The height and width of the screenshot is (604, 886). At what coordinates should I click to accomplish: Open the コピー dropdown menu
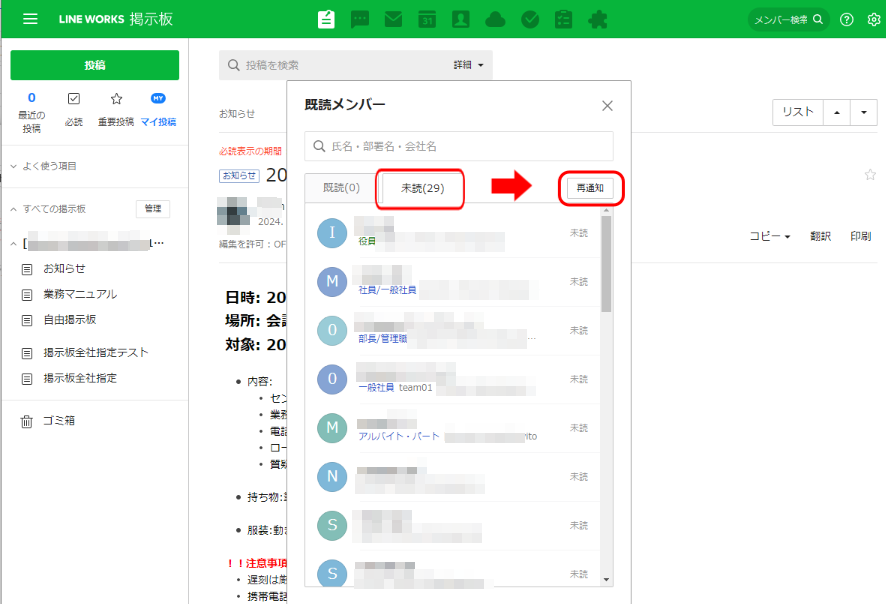(770, 236)
